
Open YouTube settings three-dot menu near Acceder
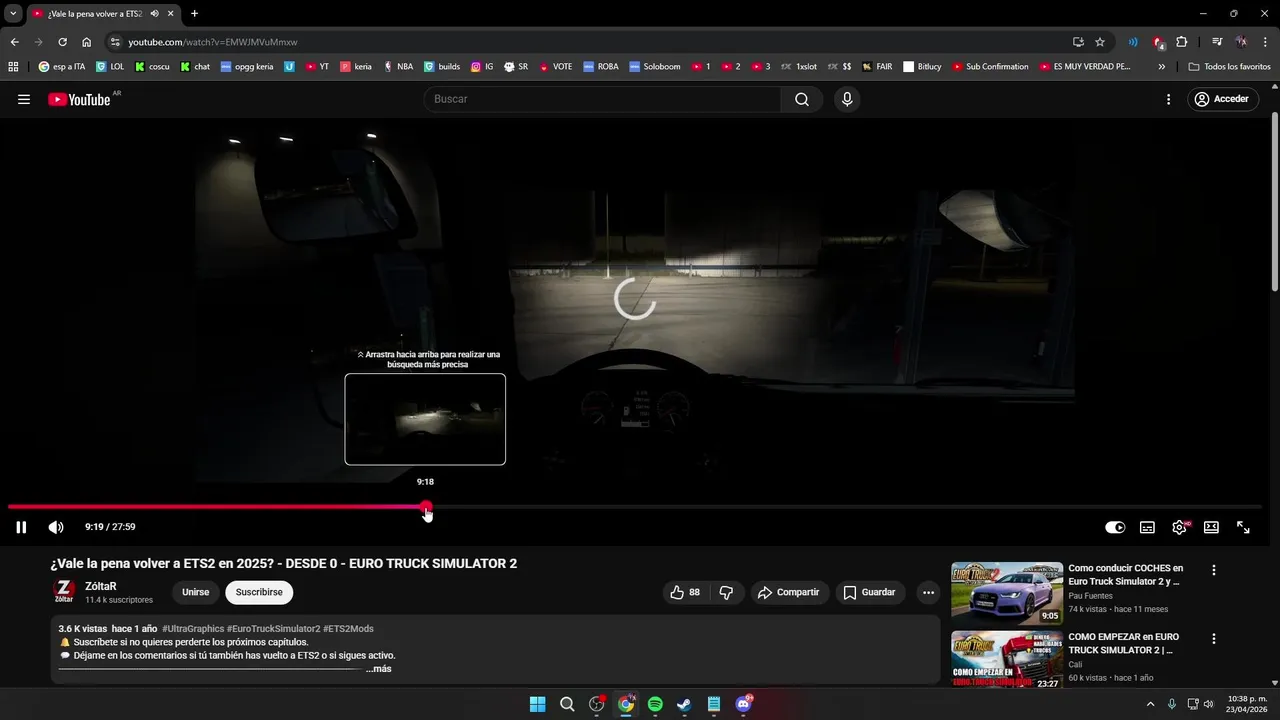[x=1168, y=99]
